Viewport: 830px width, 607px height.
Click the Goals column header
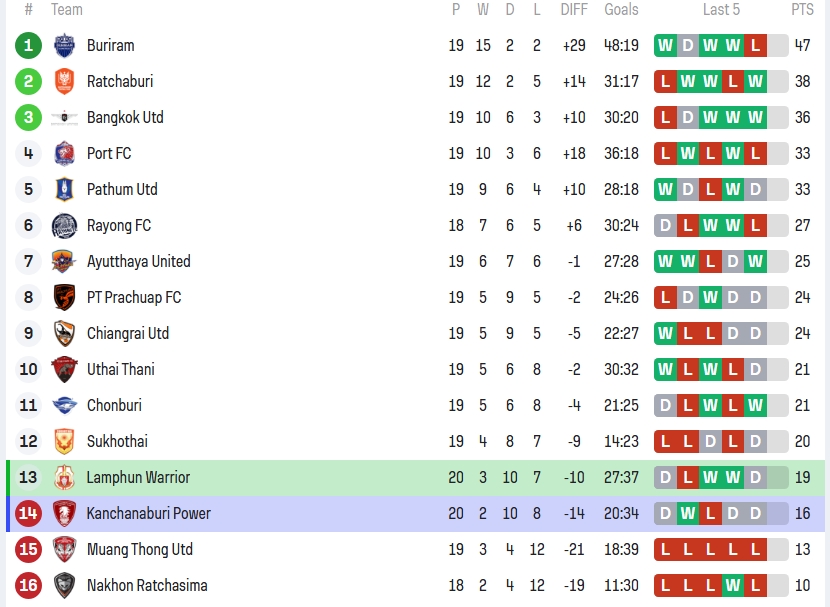pos(621,9)
